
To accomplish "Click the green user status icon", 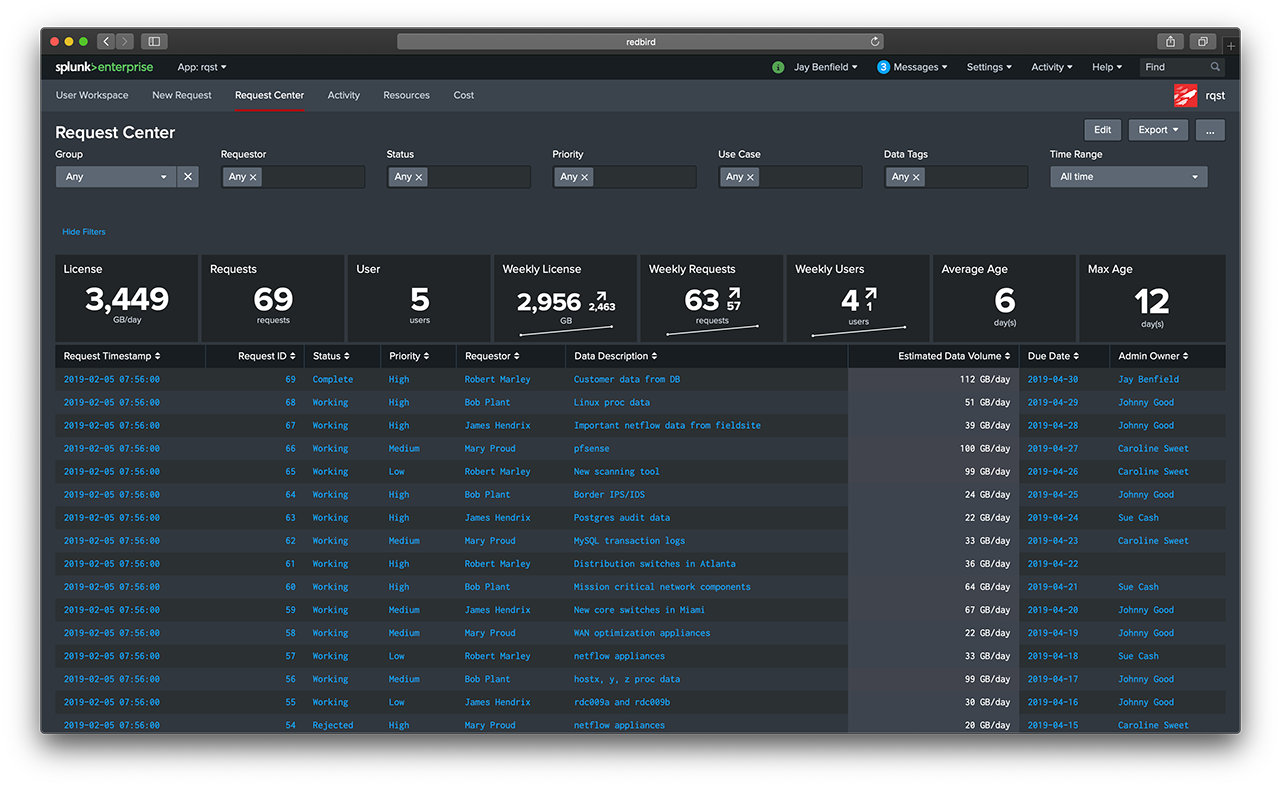I will point(778,67).
